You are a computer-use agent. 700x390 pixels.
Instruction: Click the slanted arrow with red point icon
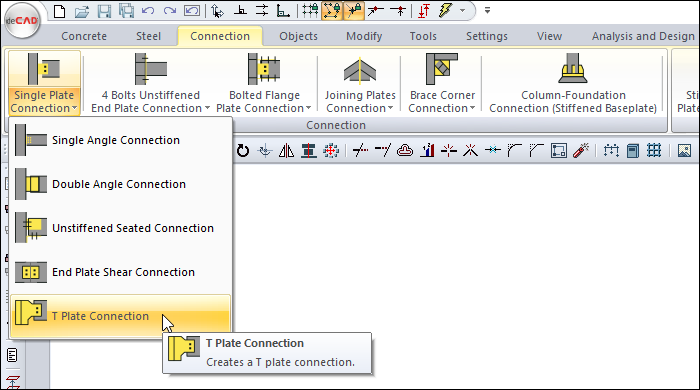pyautogui.click(x=376, y=11)
